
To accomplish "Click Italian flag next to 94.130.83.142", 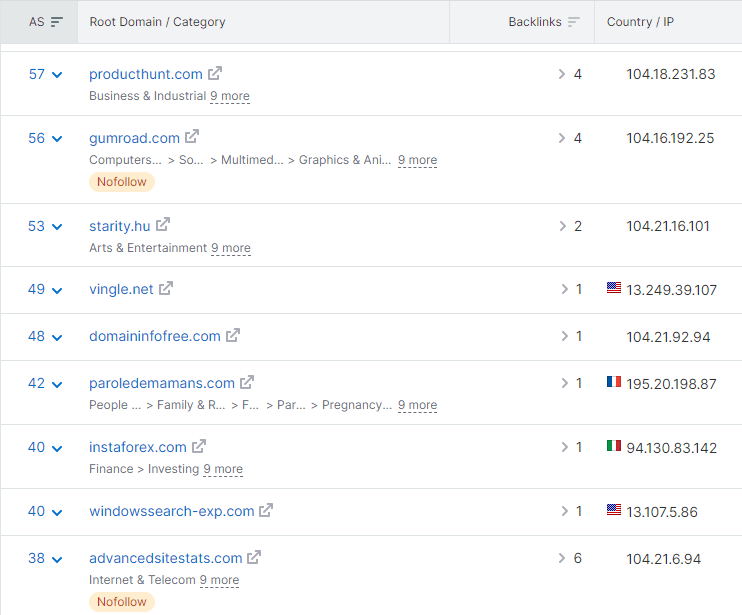I will (614, 446).
